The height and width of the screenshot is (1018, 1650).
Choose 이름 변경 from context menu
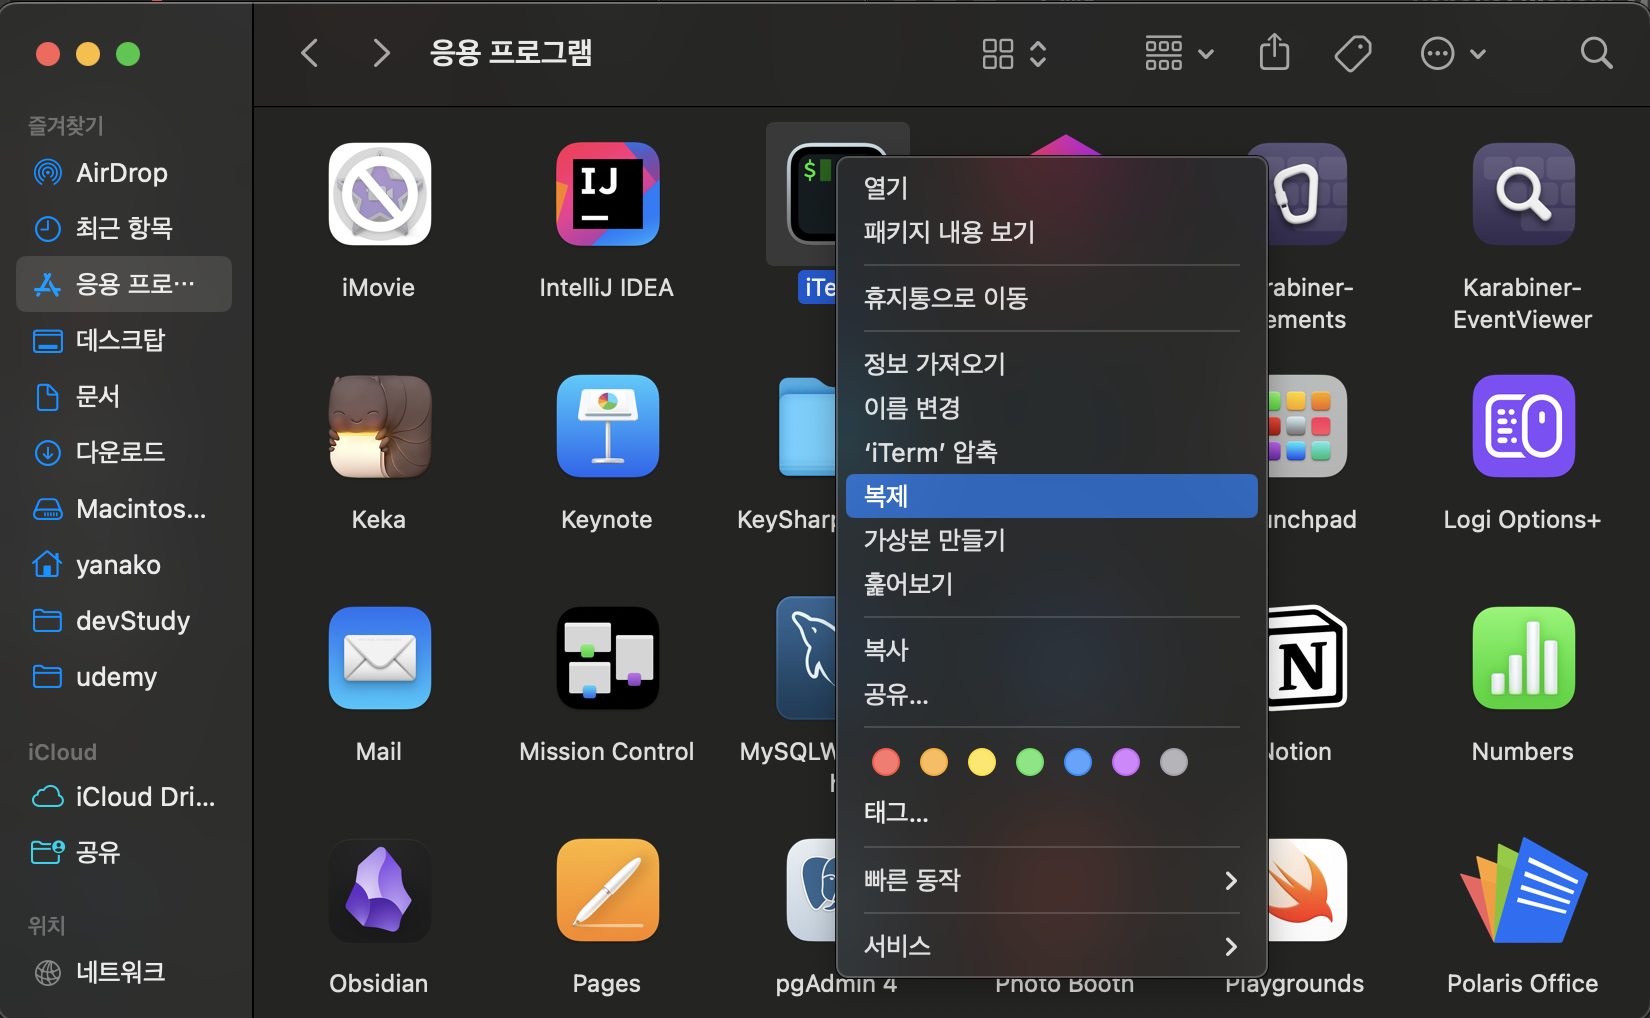click(1051, 408)
